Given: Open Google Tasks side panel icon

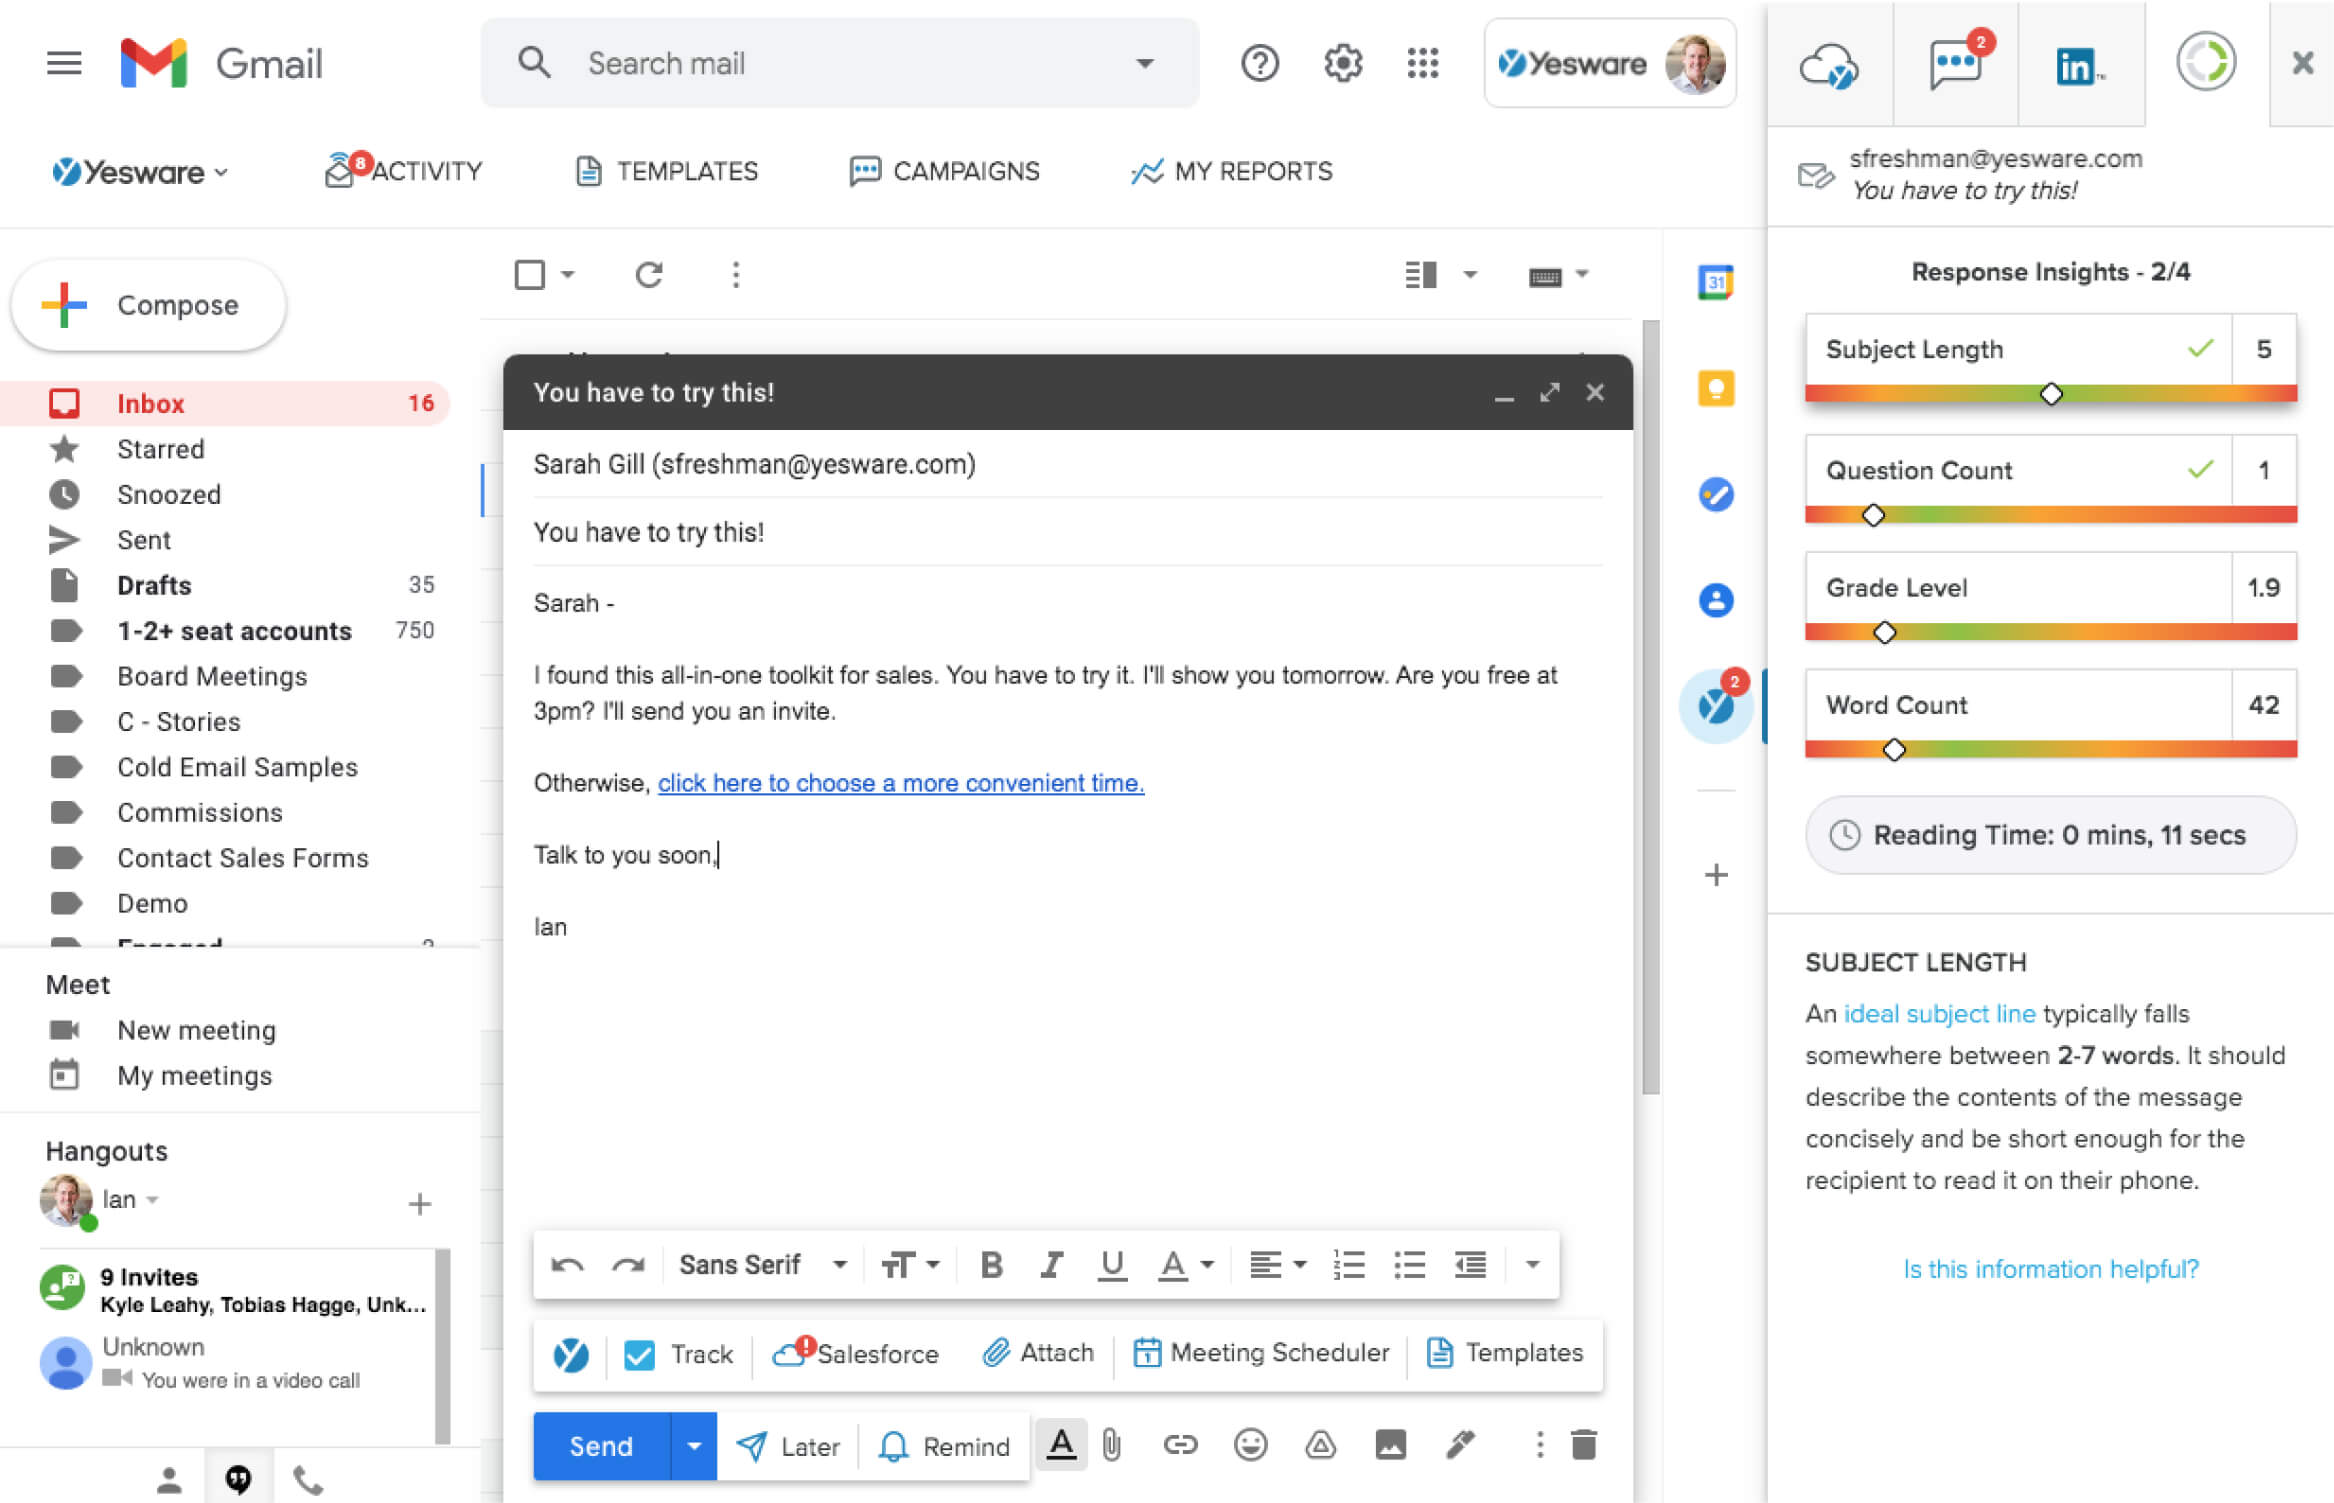Looking at the screenshot, I should pos(1716,494).
